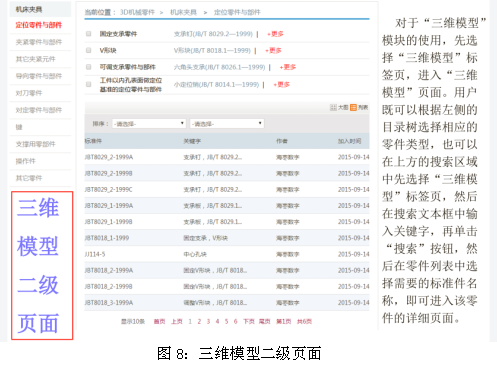Open part JBT8018_2-1999A
497x367 pixels.
click(x=109, y=270)
